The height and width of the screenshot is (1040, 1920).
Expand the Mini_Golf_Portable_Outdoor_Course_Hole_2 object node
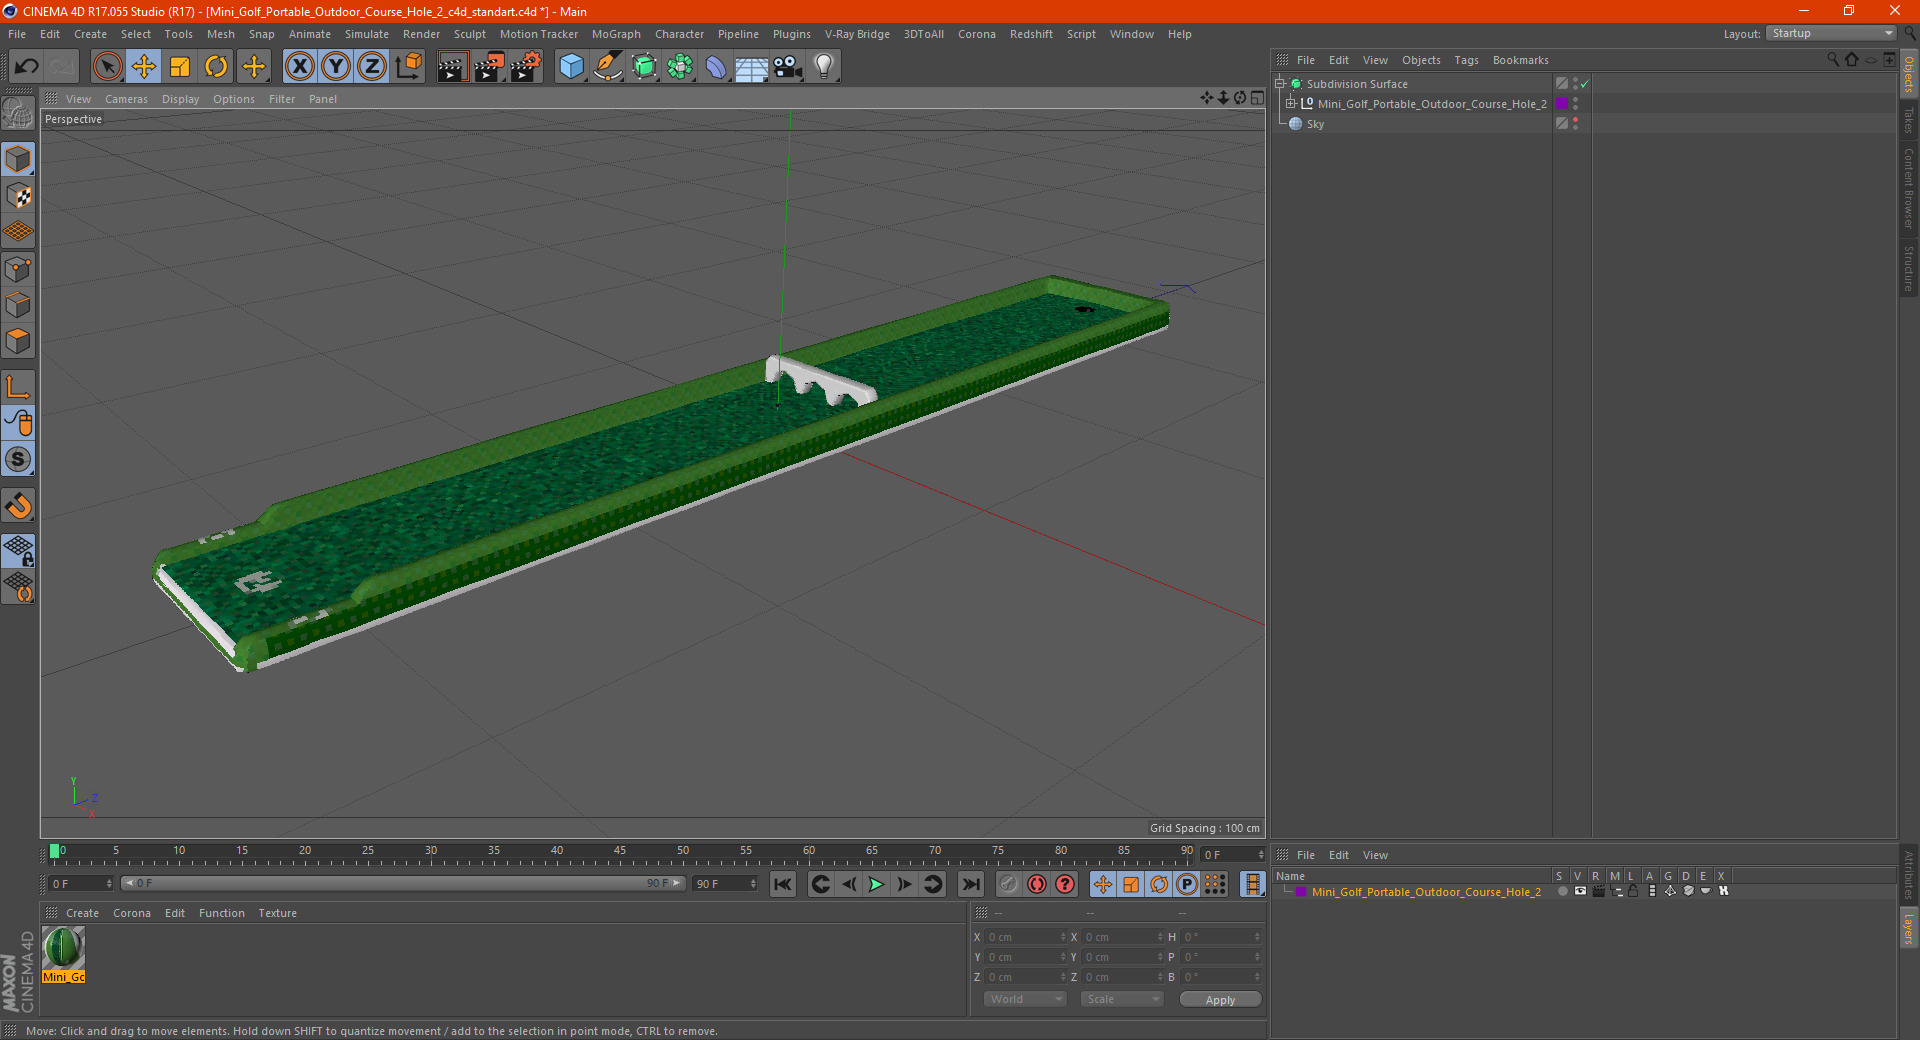pyautogui.click(x=1291, y=103)
